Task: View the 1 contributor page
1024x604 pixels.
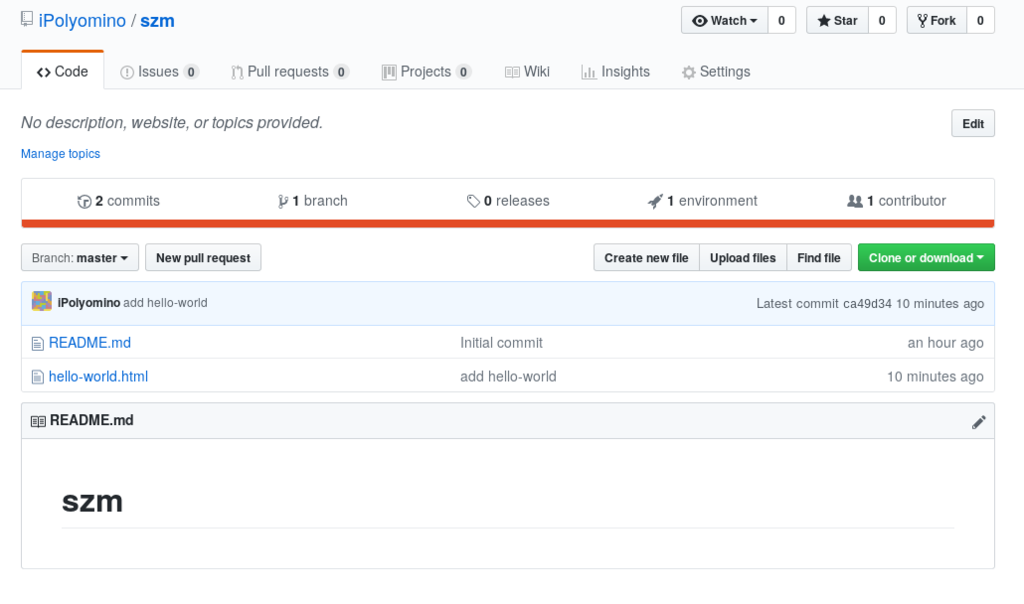Action: tap(897, 200)
